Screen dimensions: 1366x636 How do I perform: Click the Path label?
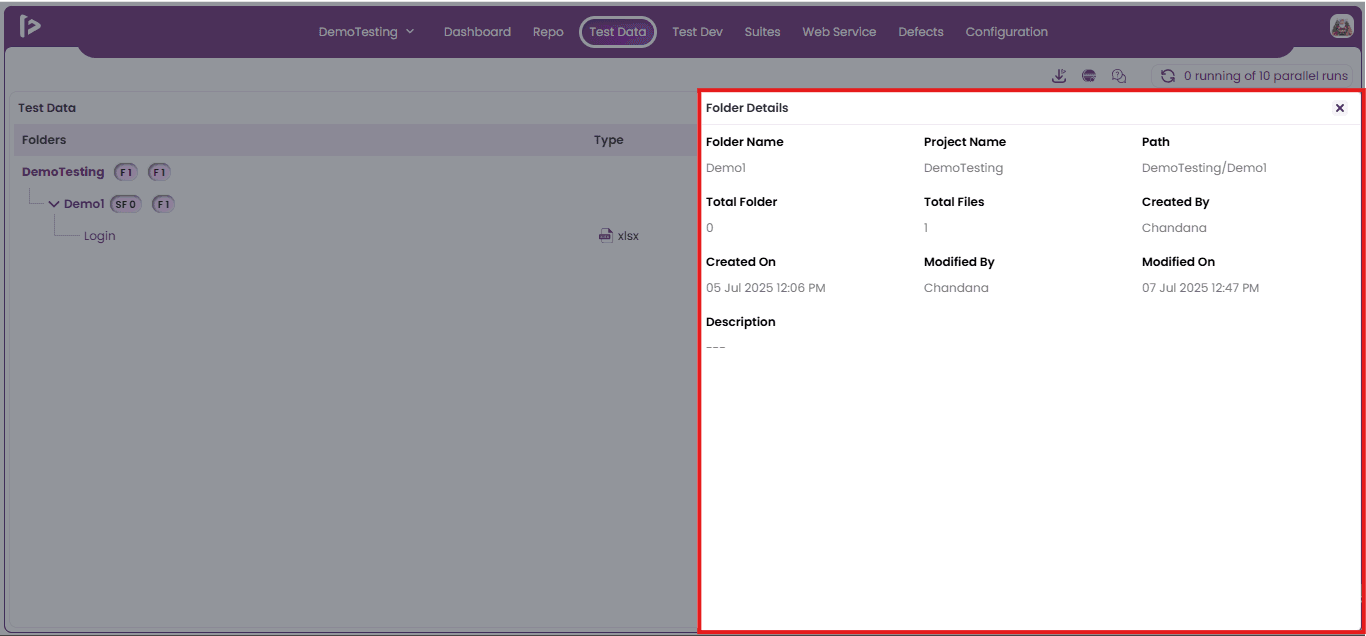point(1156,142)
